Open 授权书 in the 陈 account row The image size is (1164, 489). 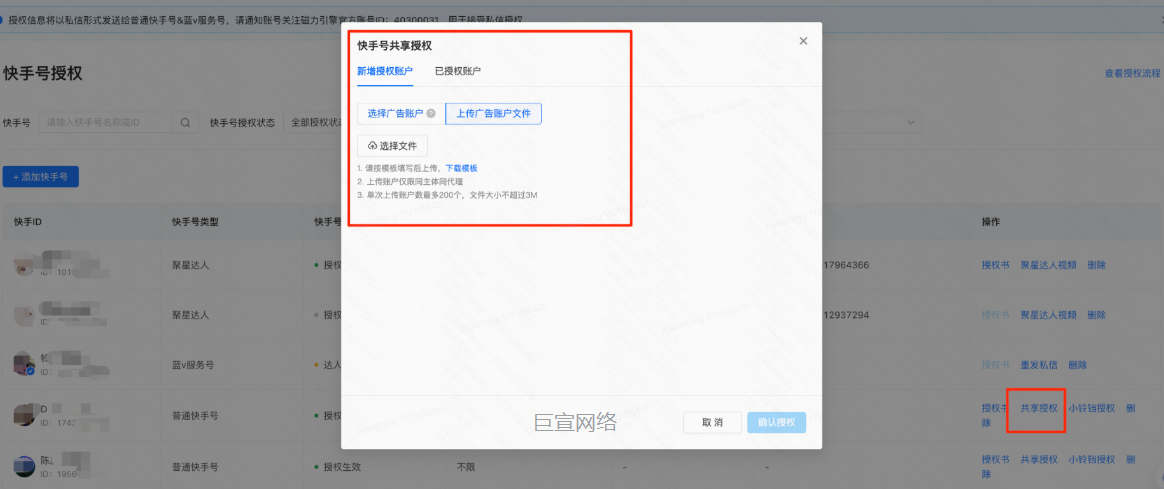pyautogui.click(x=995, y=459)
